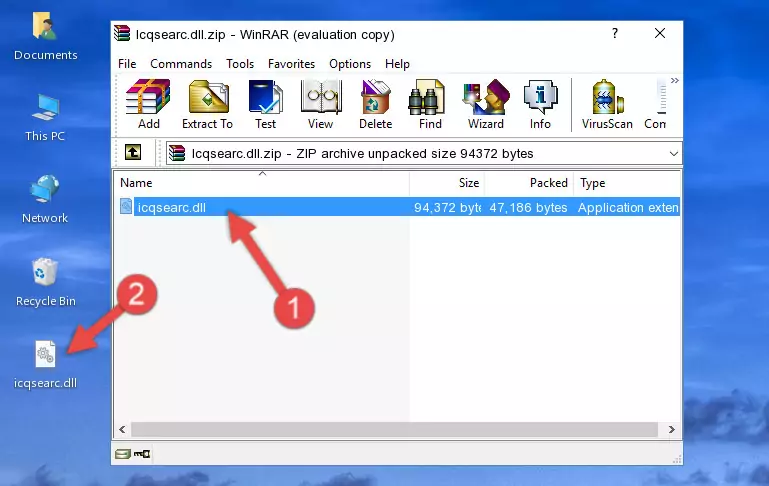Click the WinRAR title bar app icon
The width and height of the screenshot is (769, 486).
click(122, 33)
